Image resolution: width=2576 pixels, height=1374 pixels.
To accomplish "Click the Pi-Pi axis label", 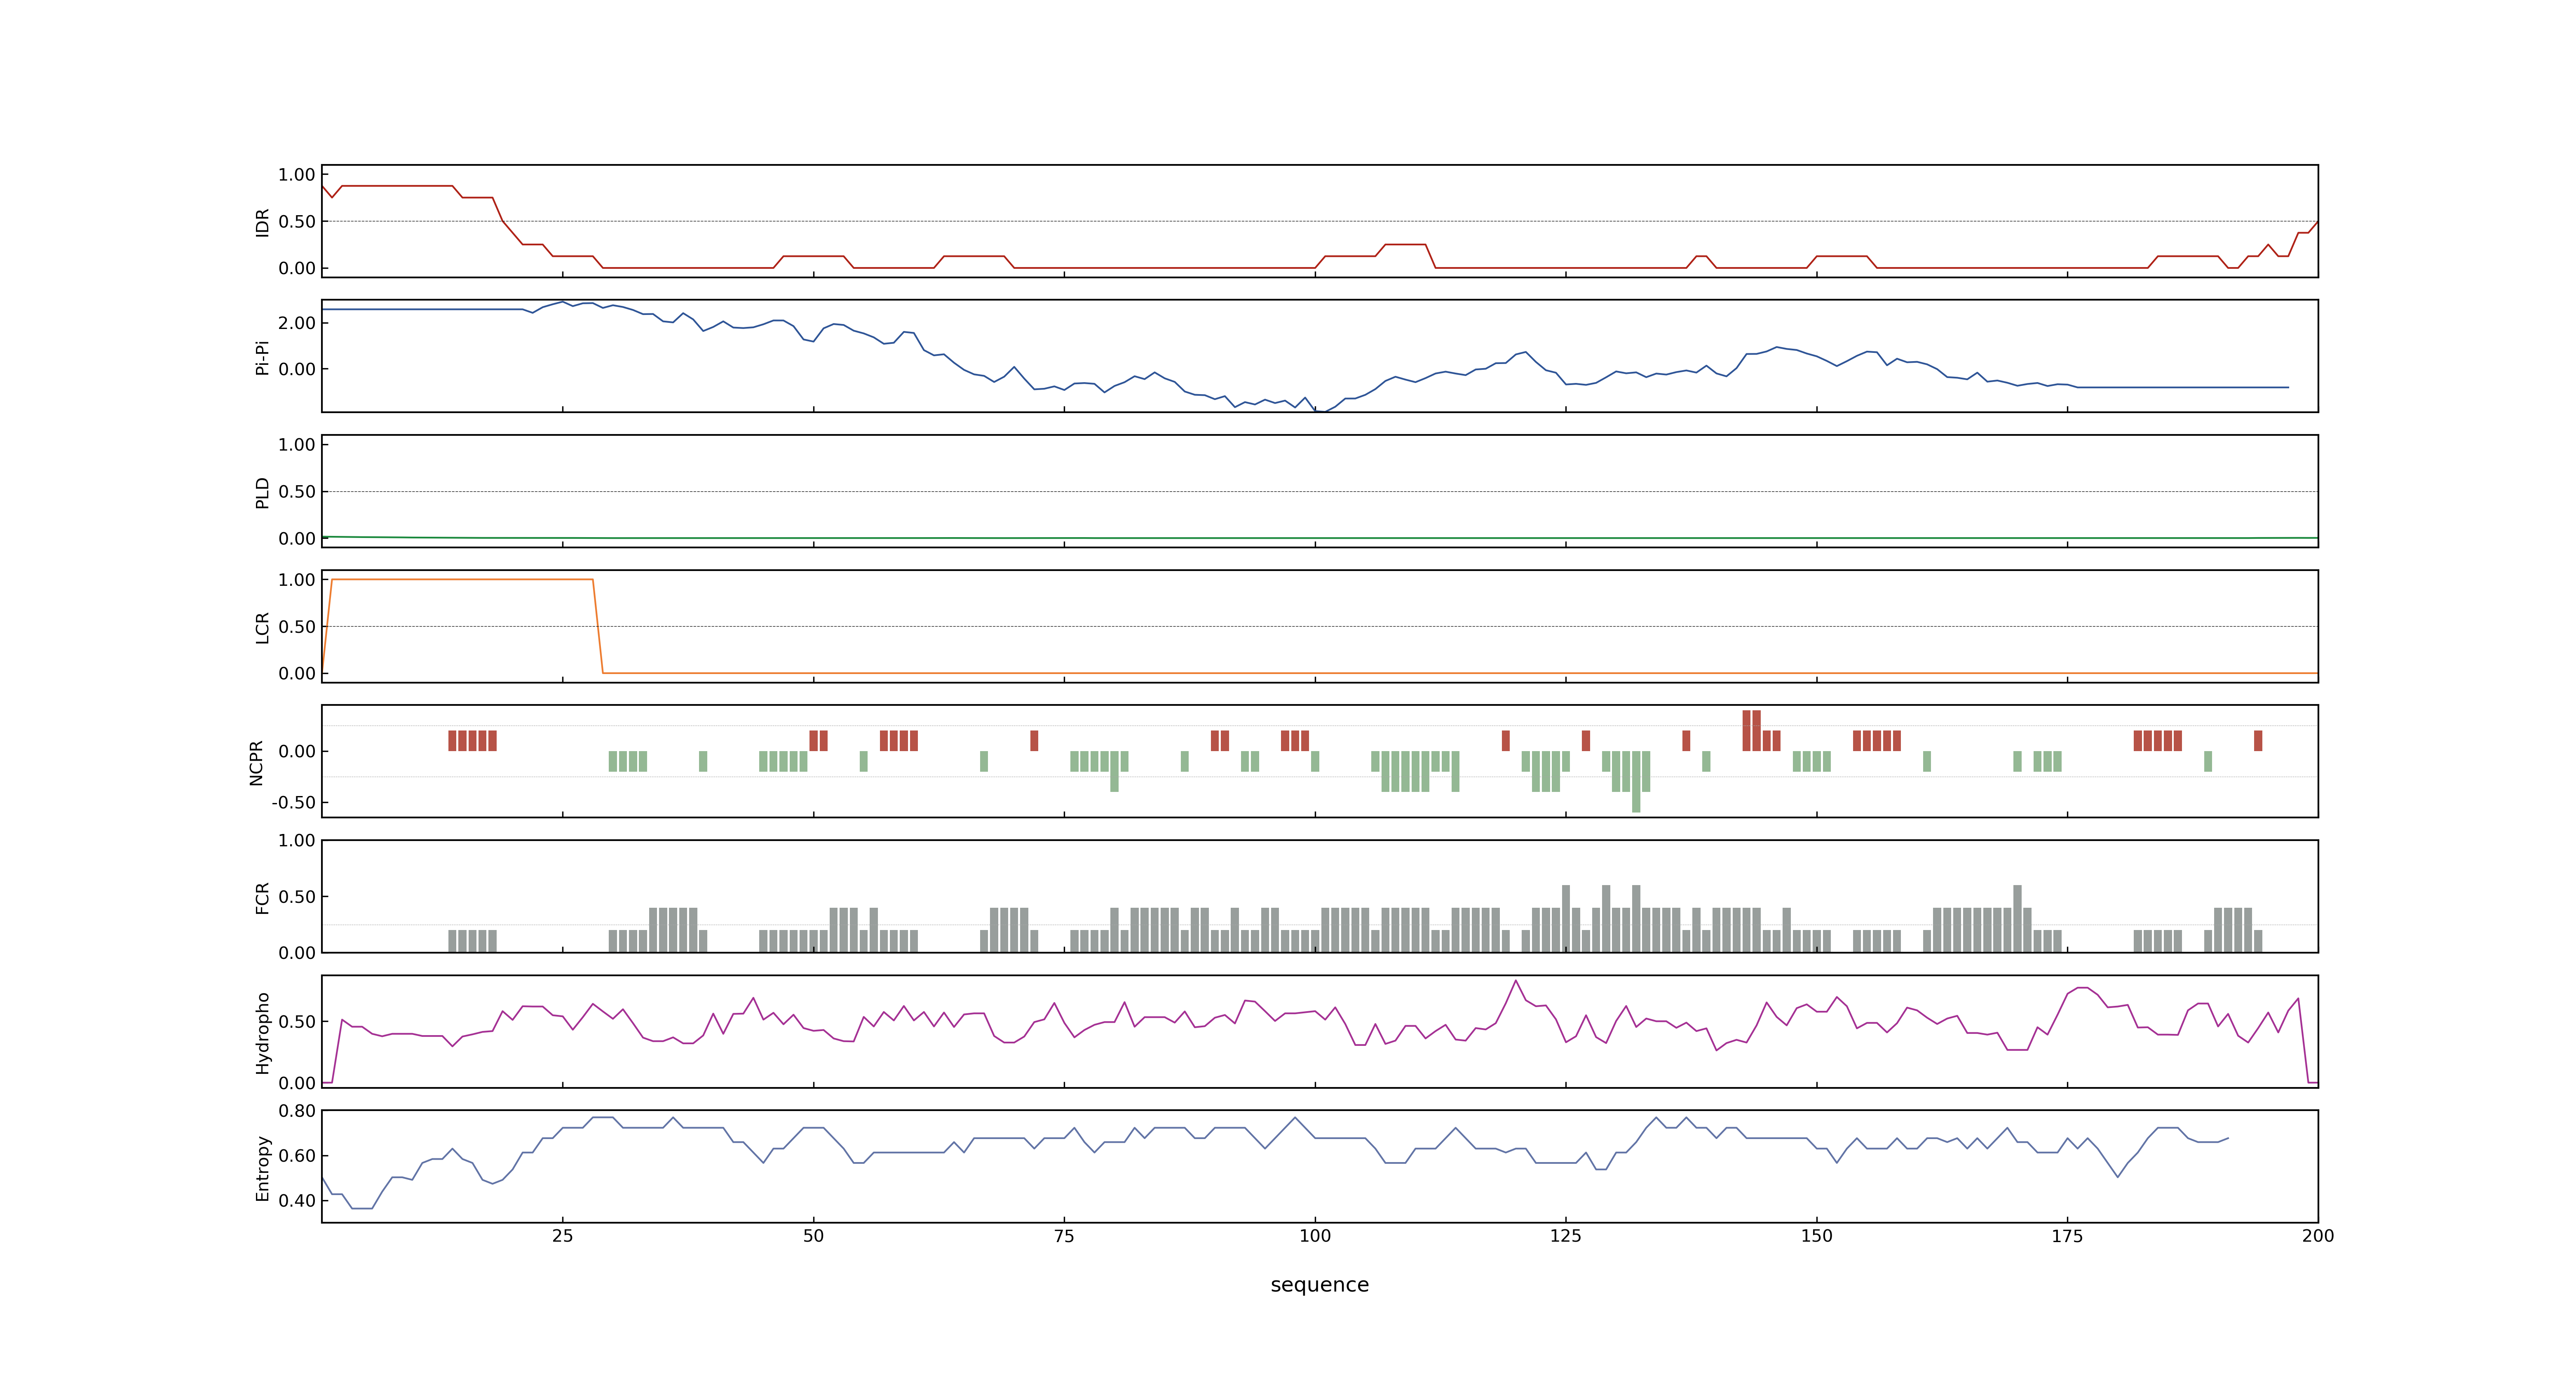I will (x=262, y=357).
